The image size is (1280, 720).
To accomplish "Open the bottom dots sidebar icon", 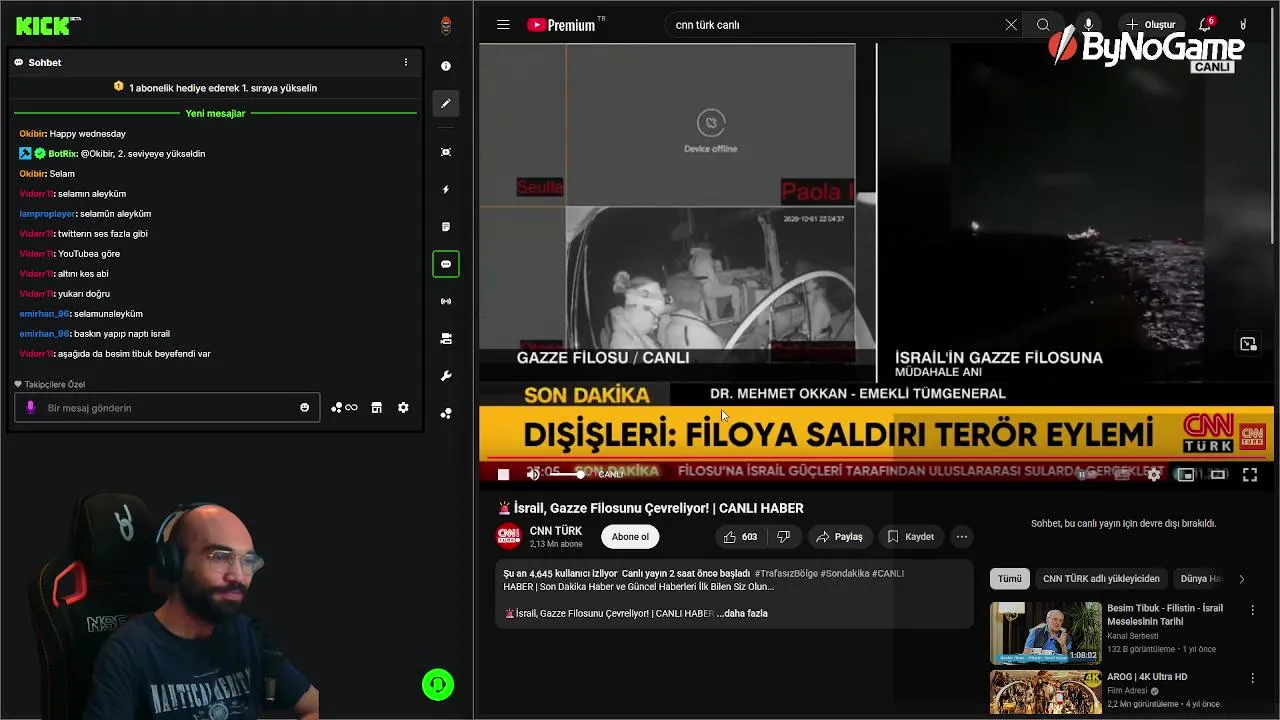I will click(x=446, y=413).
